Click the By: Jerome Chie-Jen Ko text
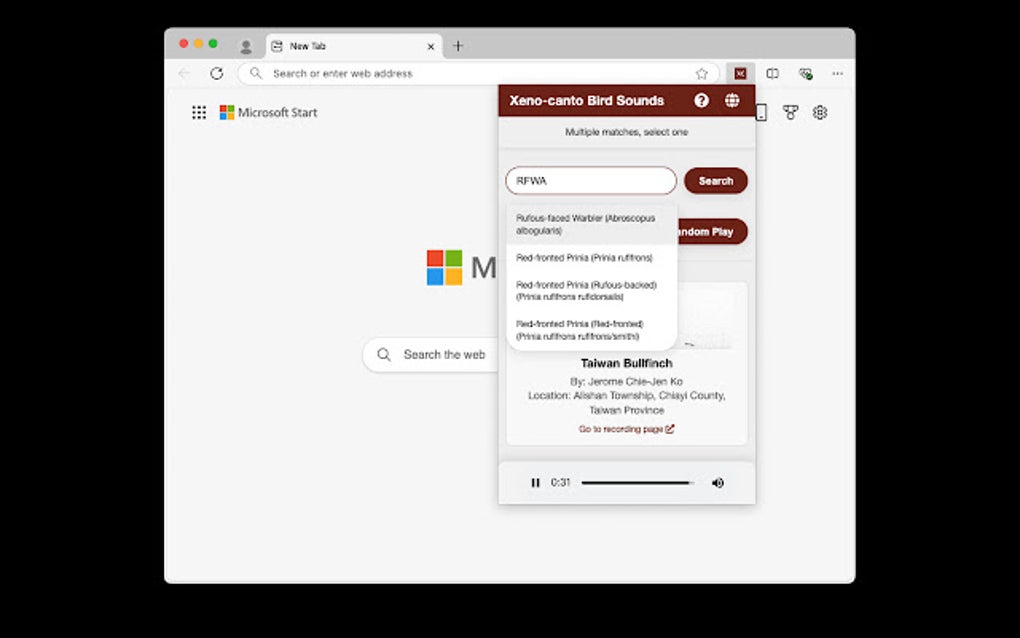The height and width of the screenshot is (638, 1020). pos(626,382)
